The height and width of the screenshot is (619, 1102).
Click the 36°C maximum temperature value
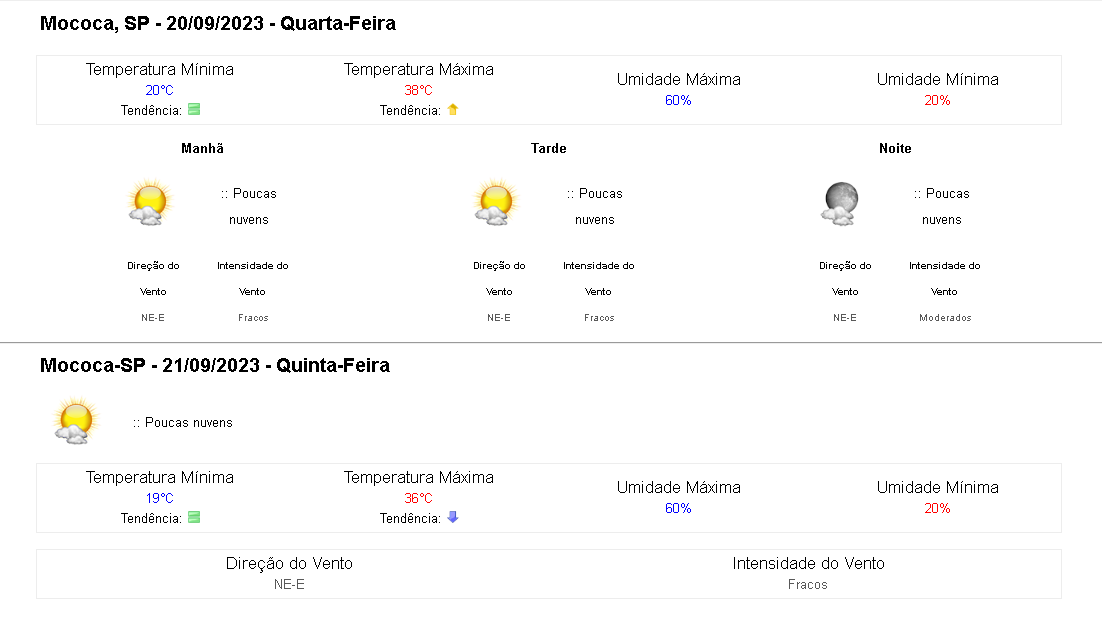418,498
